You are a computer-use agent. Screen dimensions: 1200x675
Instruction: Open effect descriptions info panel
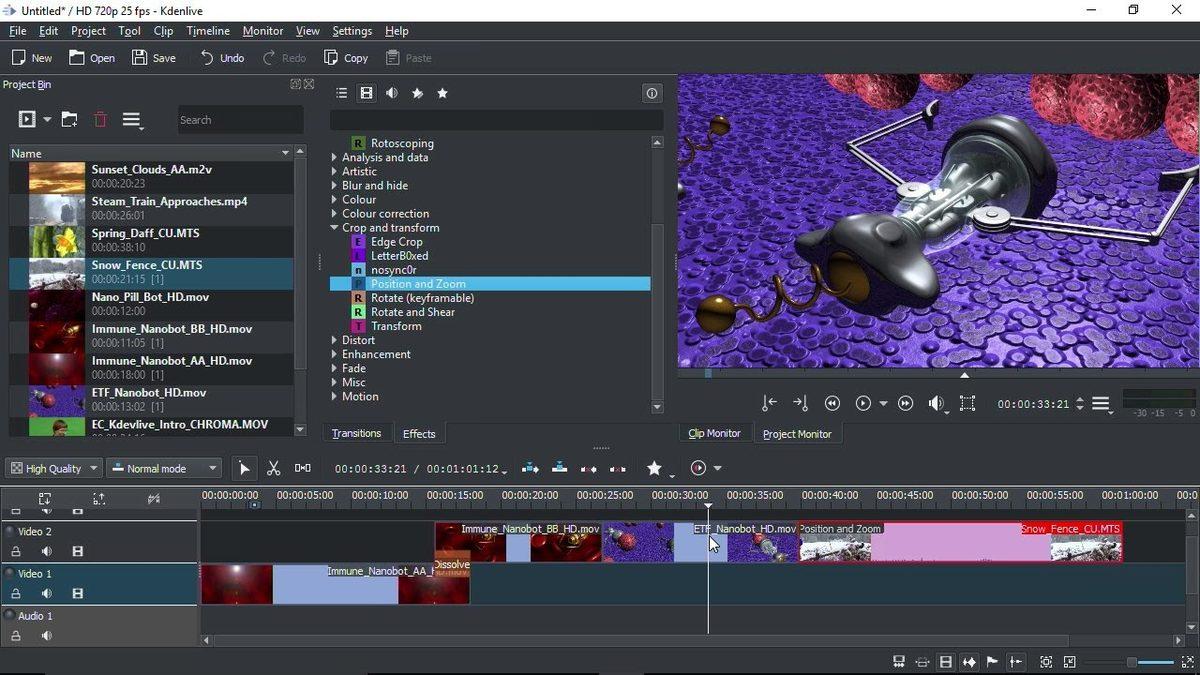652,93
